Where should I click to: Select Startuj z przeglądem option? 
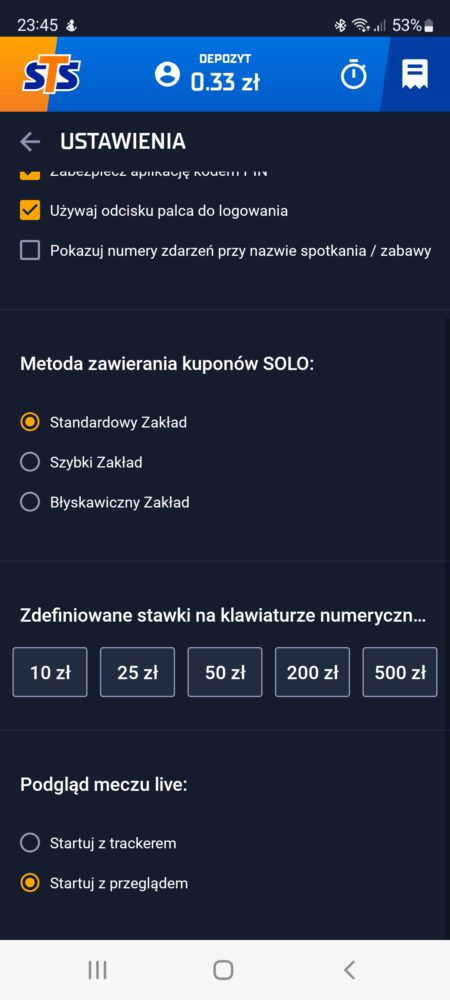[30, 883]
